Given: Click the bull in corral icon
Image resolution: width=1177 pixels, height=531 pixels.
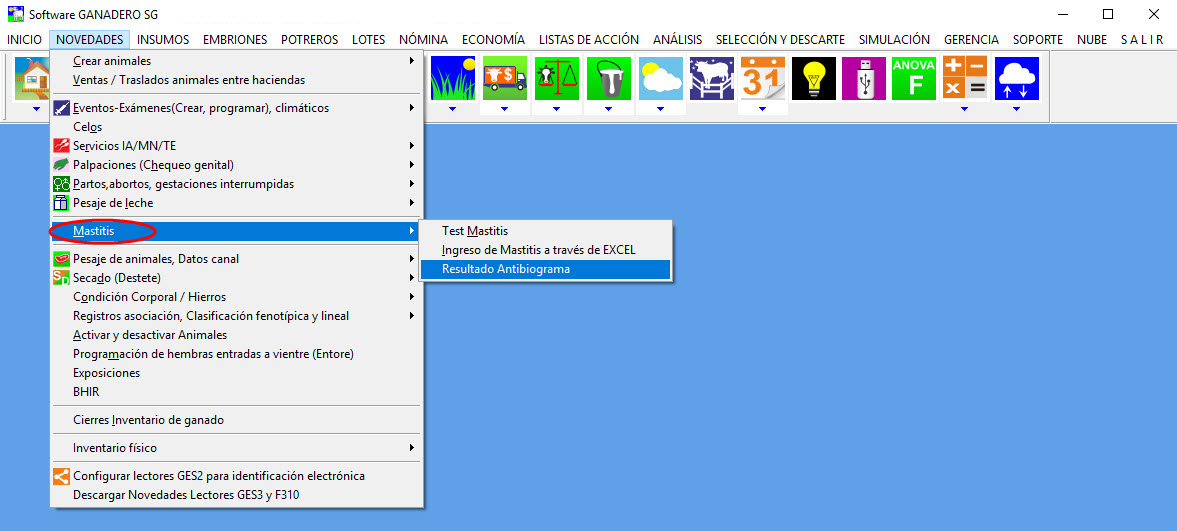Looking at the screenshot, I should (x=711, y=78).
